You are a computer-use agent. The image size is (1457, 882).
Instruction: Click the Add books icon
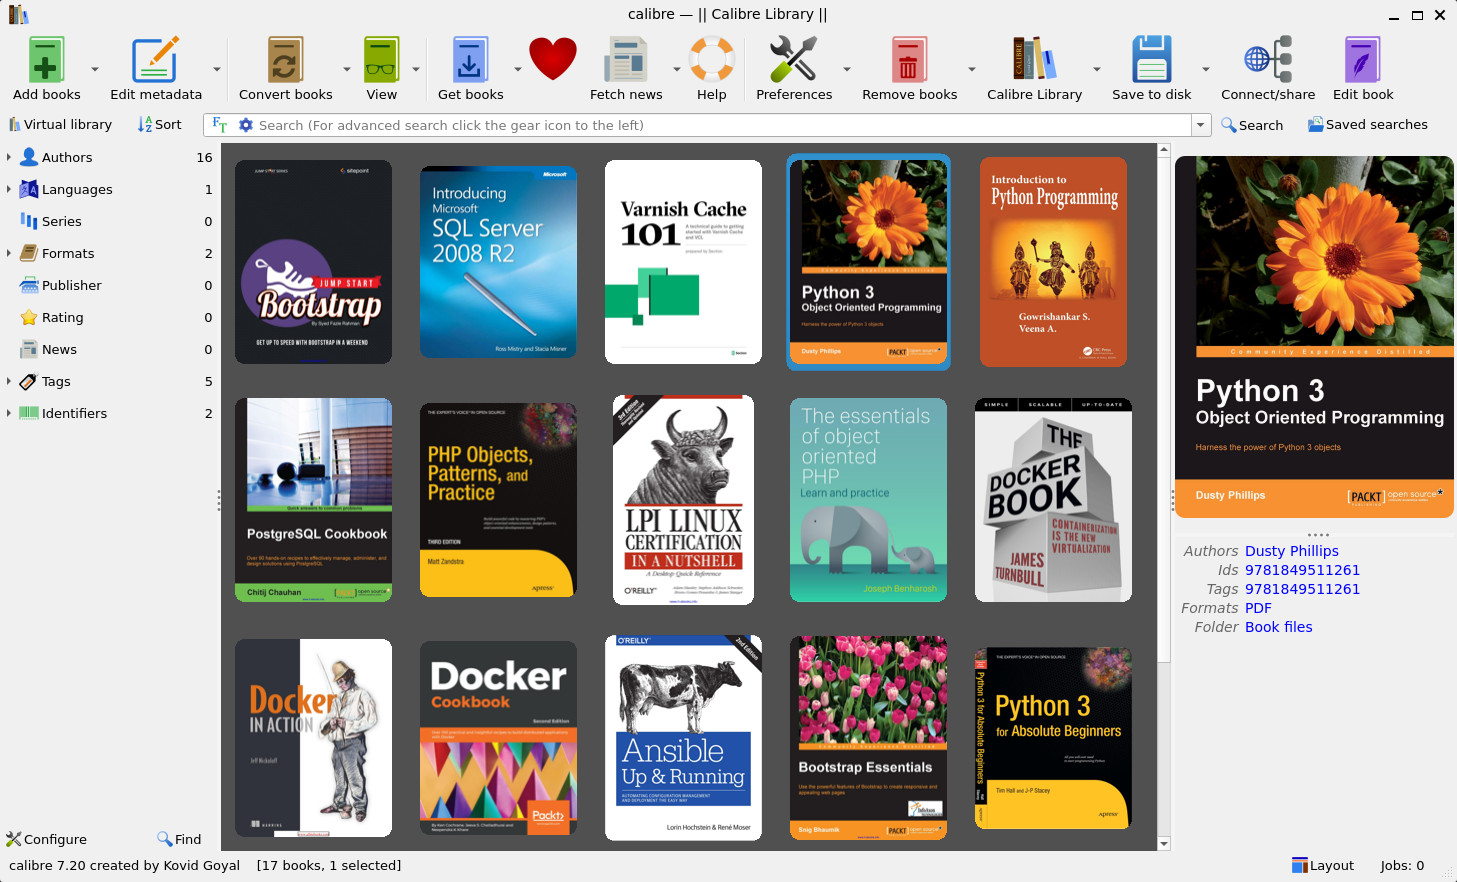(x=46, y=60)
